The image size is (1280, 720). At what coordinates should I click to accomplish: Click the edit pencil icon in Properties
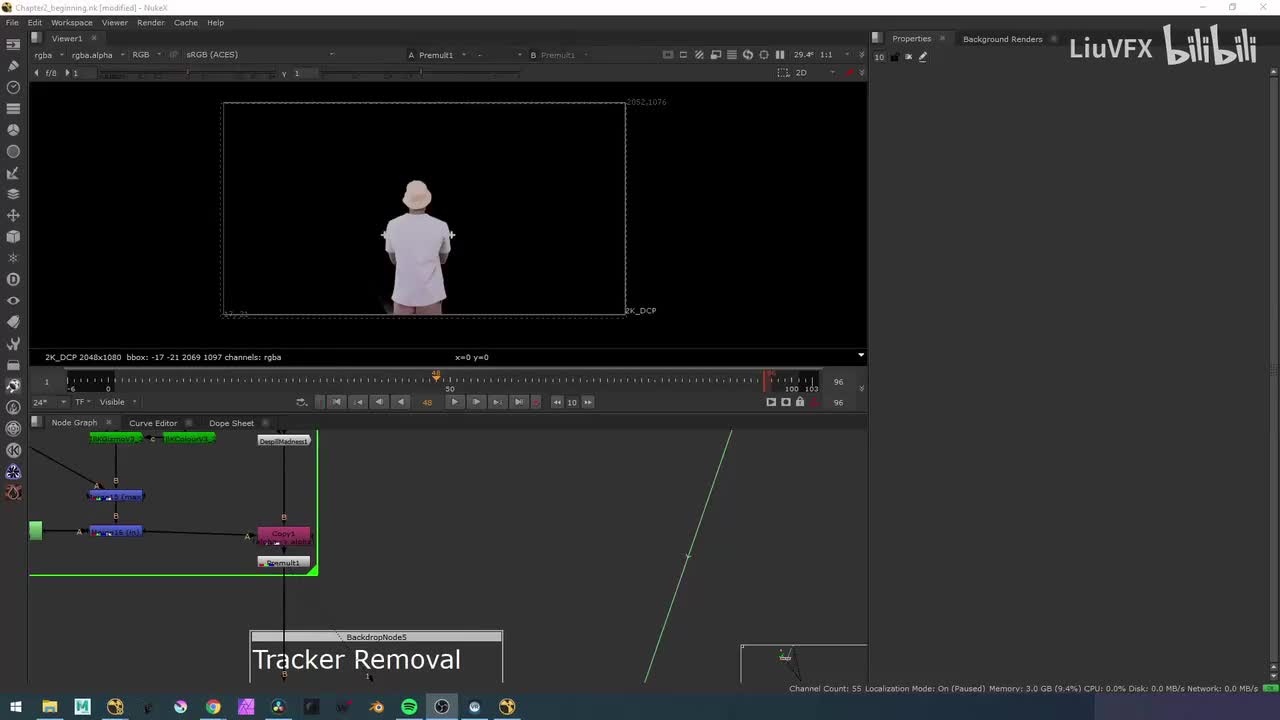[922, 57]
